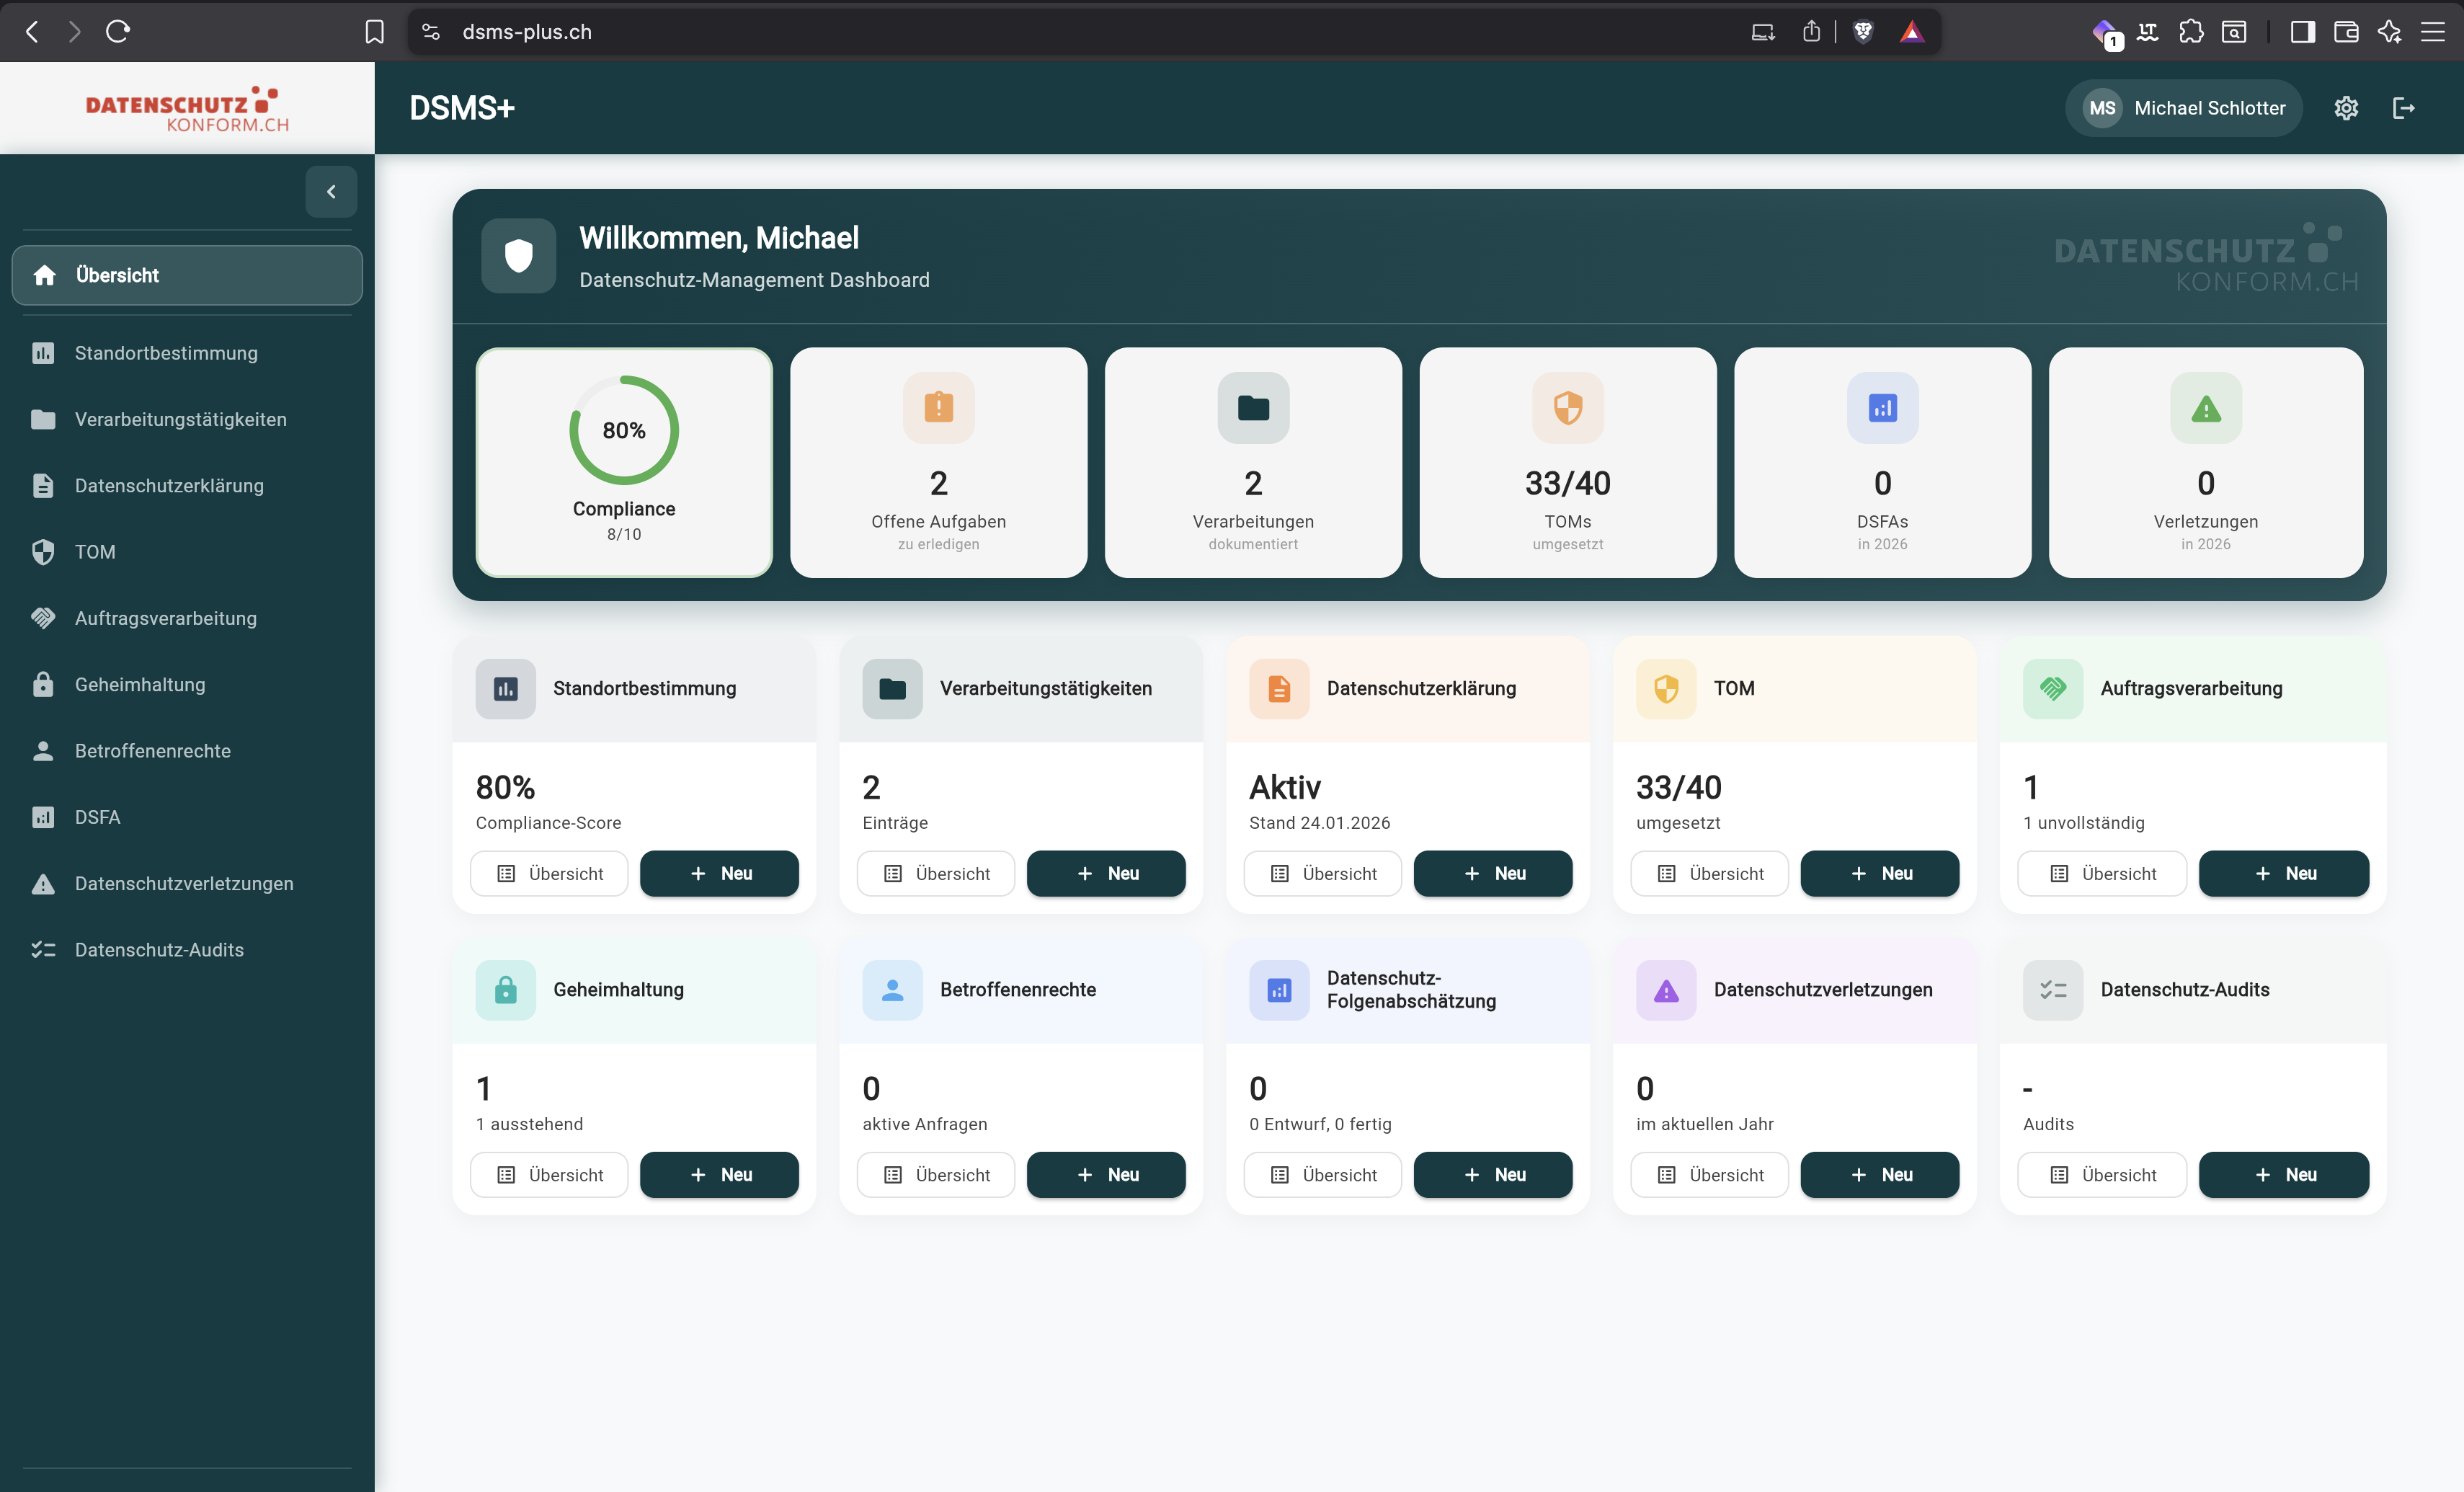The width and height of the screenshot is (2464, 1492).
Task: Open Standortbestimmung via its chart icon
Action: pos(44,352)
